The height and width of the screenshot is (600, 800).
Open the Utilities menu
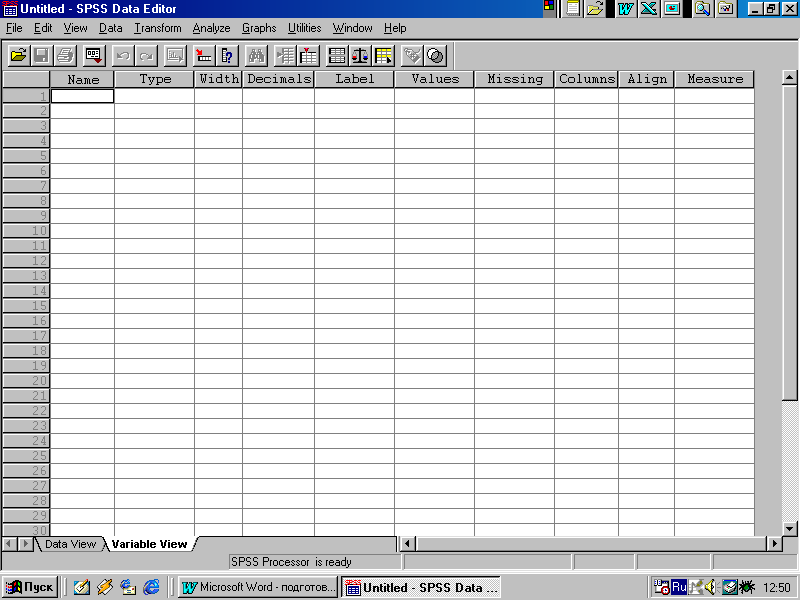pos(304,28)
